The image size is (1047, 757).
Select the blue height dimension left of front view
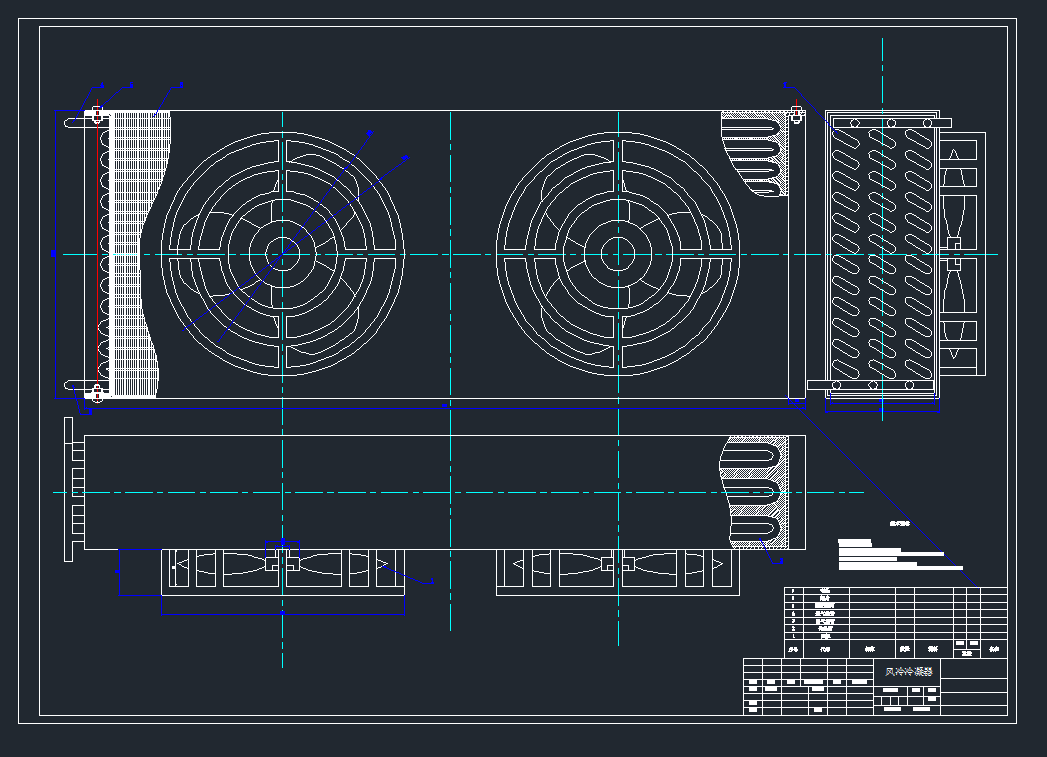pyautogui.click(x=54, y=254)
